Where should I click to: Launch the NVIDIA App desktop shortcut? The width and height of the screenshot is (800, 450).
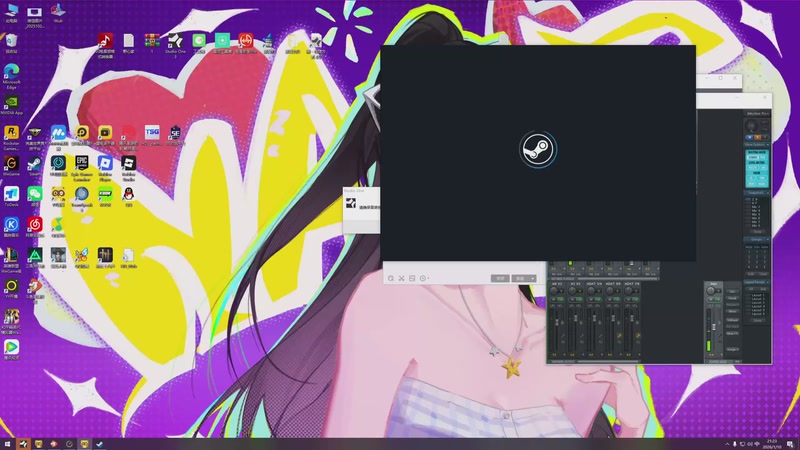tap(11, 103)
